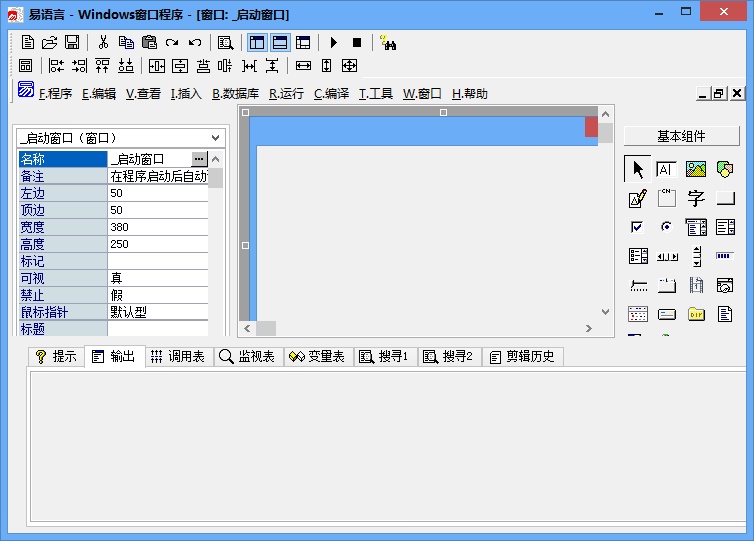Toggle the bottom status panel layout button
The width and height of the screenshot is (754, 541).
pyautogui.click(x=280, y=42)
